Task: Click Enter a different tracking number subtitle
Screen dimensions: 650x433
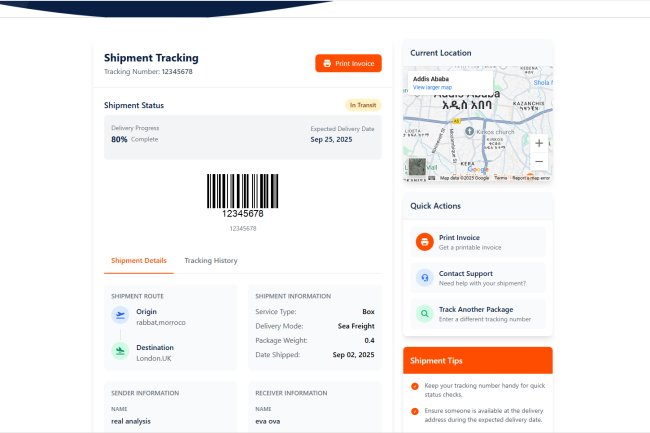Action: (485, 319)
